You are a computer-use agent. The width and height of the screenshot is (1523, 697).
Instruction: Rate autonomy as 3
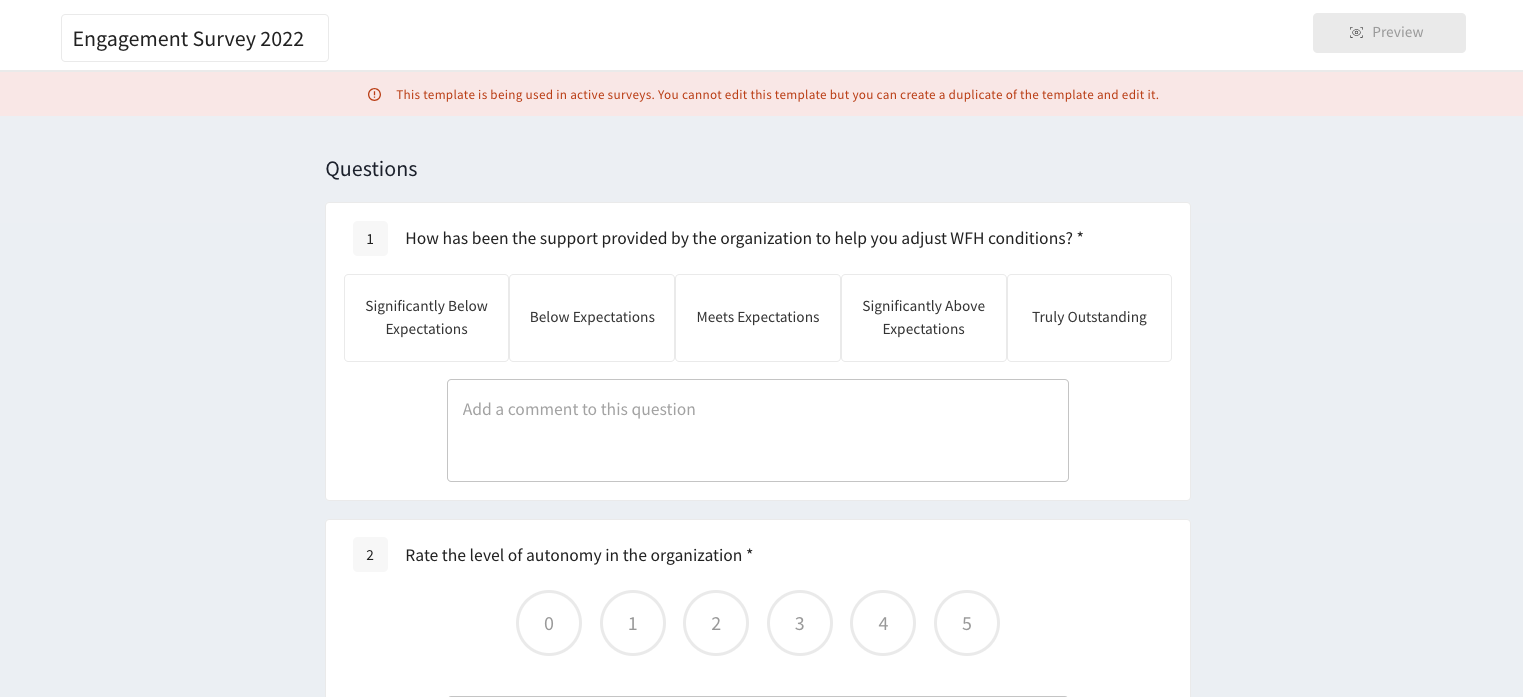point(800,623)
